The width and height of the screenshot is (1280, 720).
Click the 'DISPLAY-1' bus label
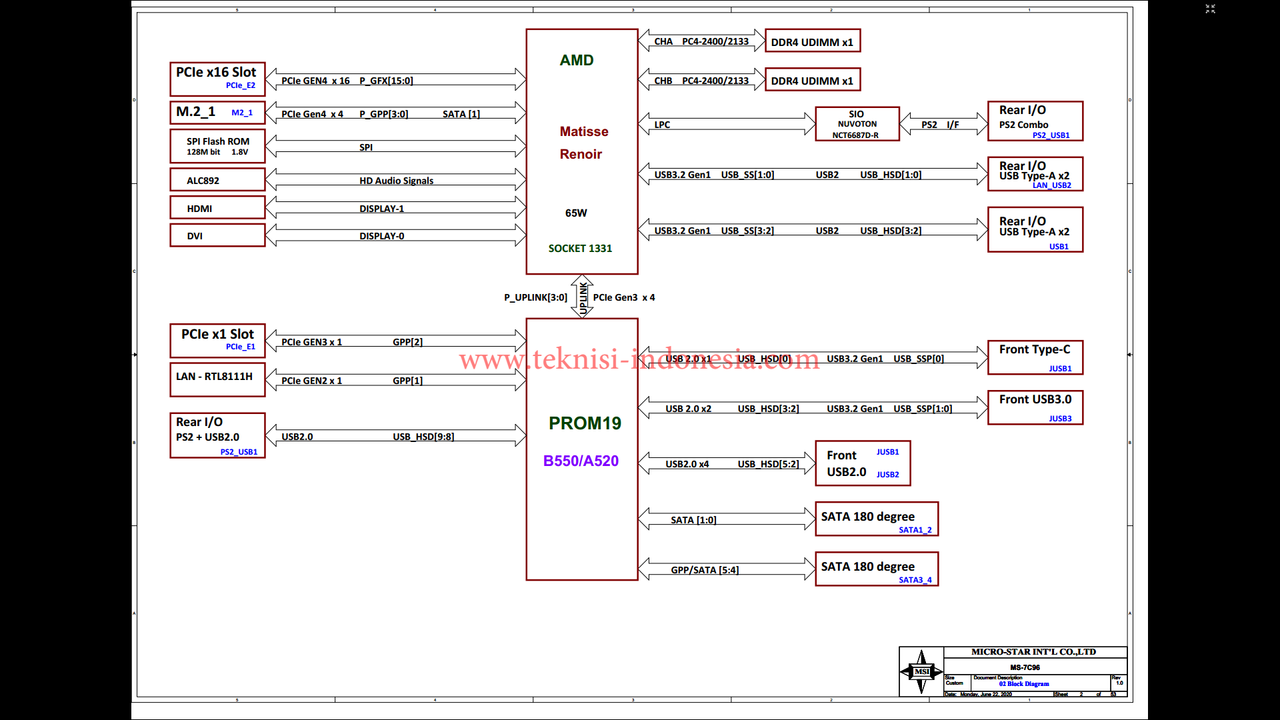point(382,208)
